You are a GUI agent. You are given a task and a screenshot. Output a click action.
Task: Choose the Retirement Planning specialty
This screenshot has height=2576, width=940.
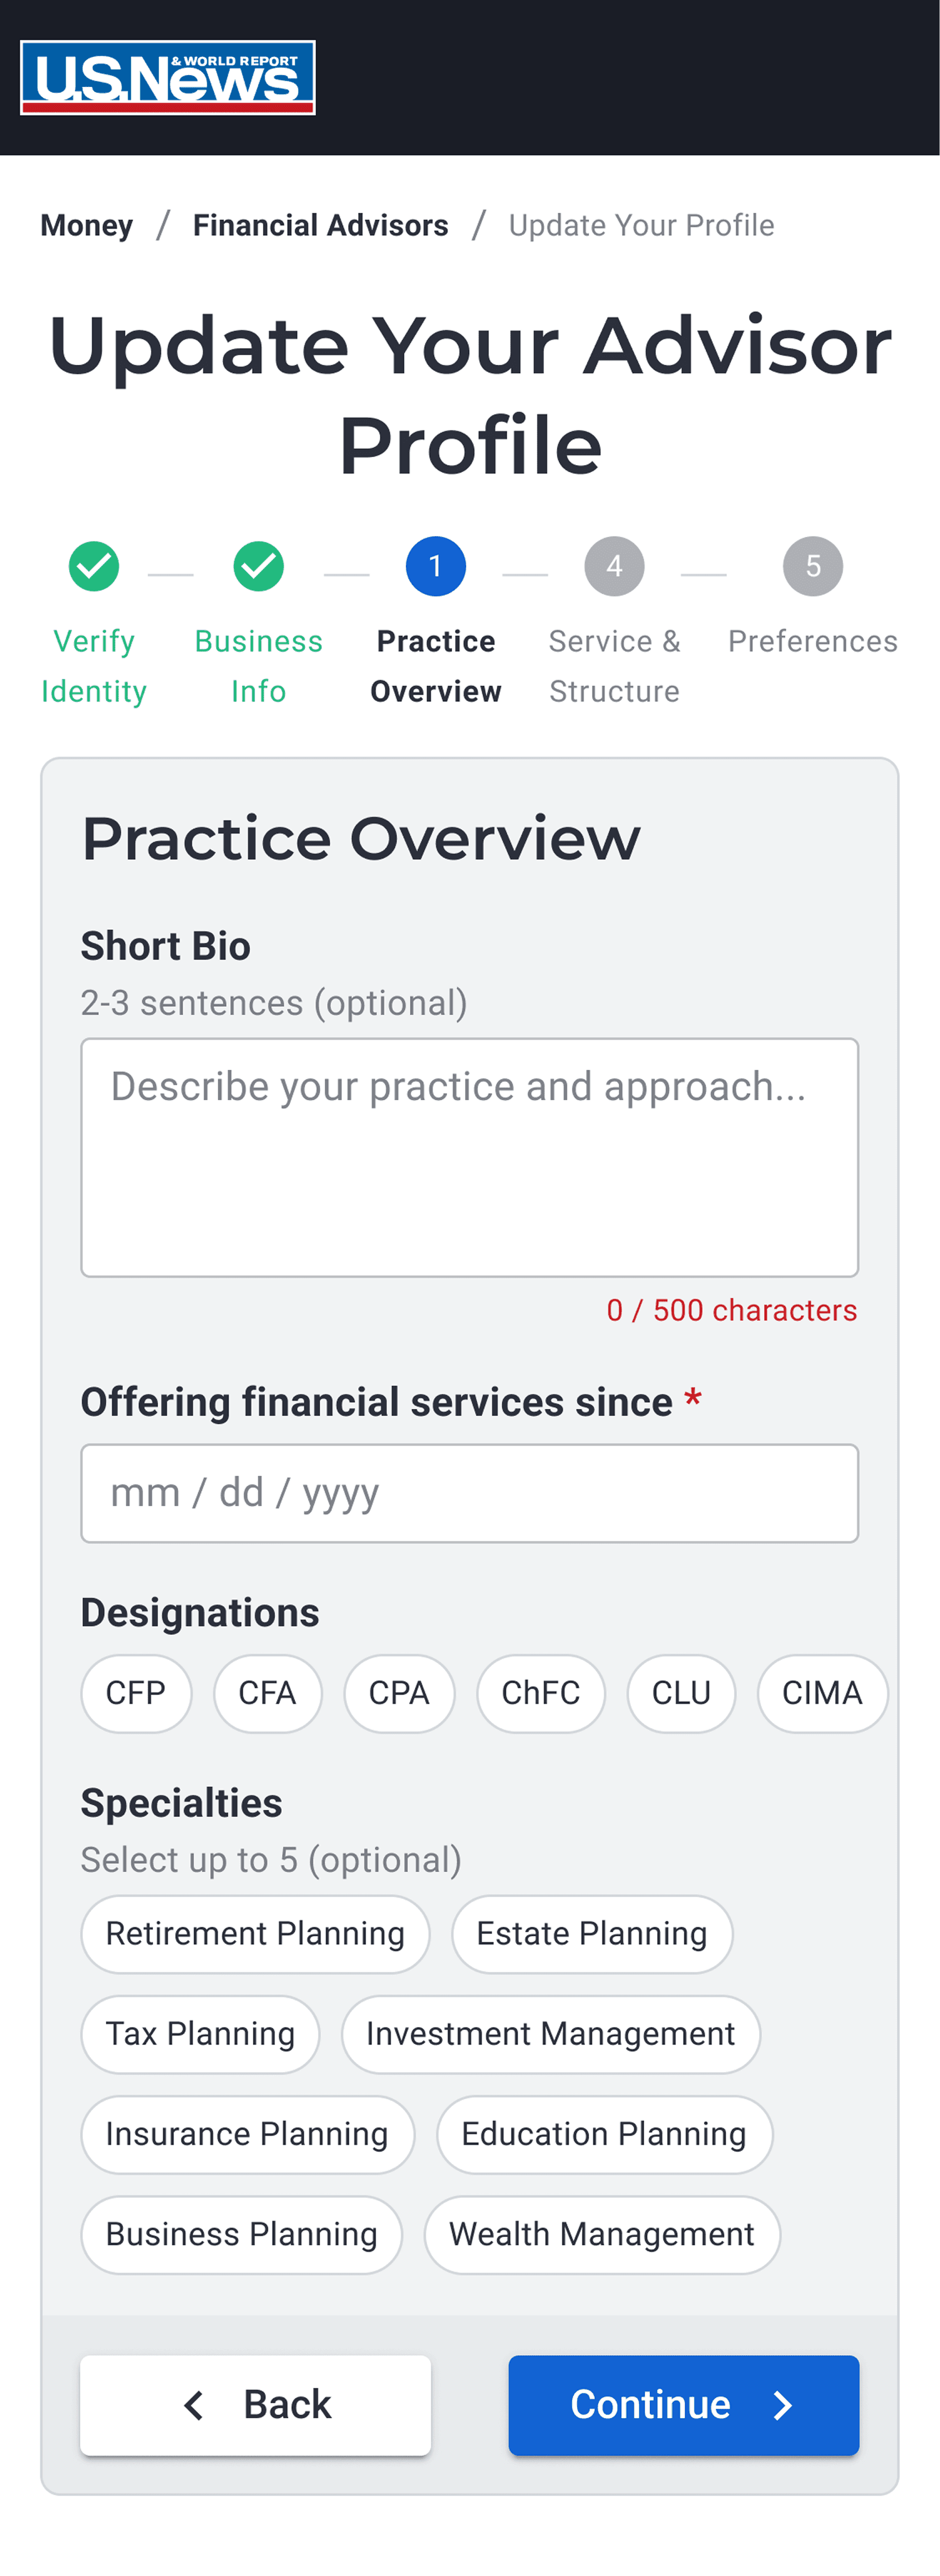[255, 1933]
